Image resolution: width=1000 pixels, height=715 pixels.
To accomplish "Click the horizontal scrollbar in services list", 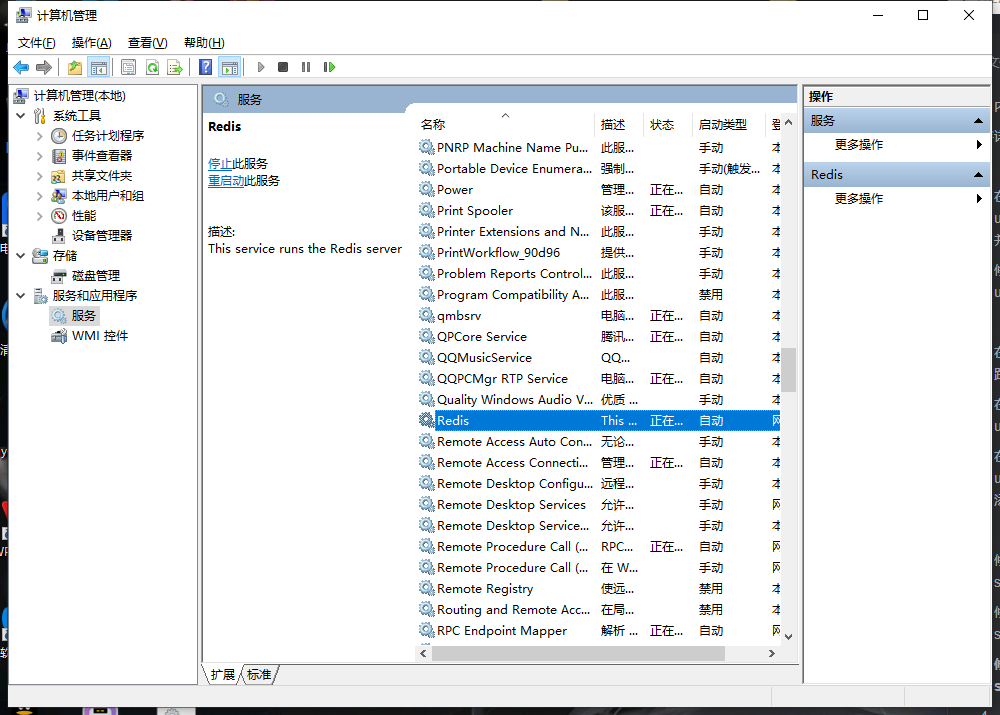I will tap(578, 653).
